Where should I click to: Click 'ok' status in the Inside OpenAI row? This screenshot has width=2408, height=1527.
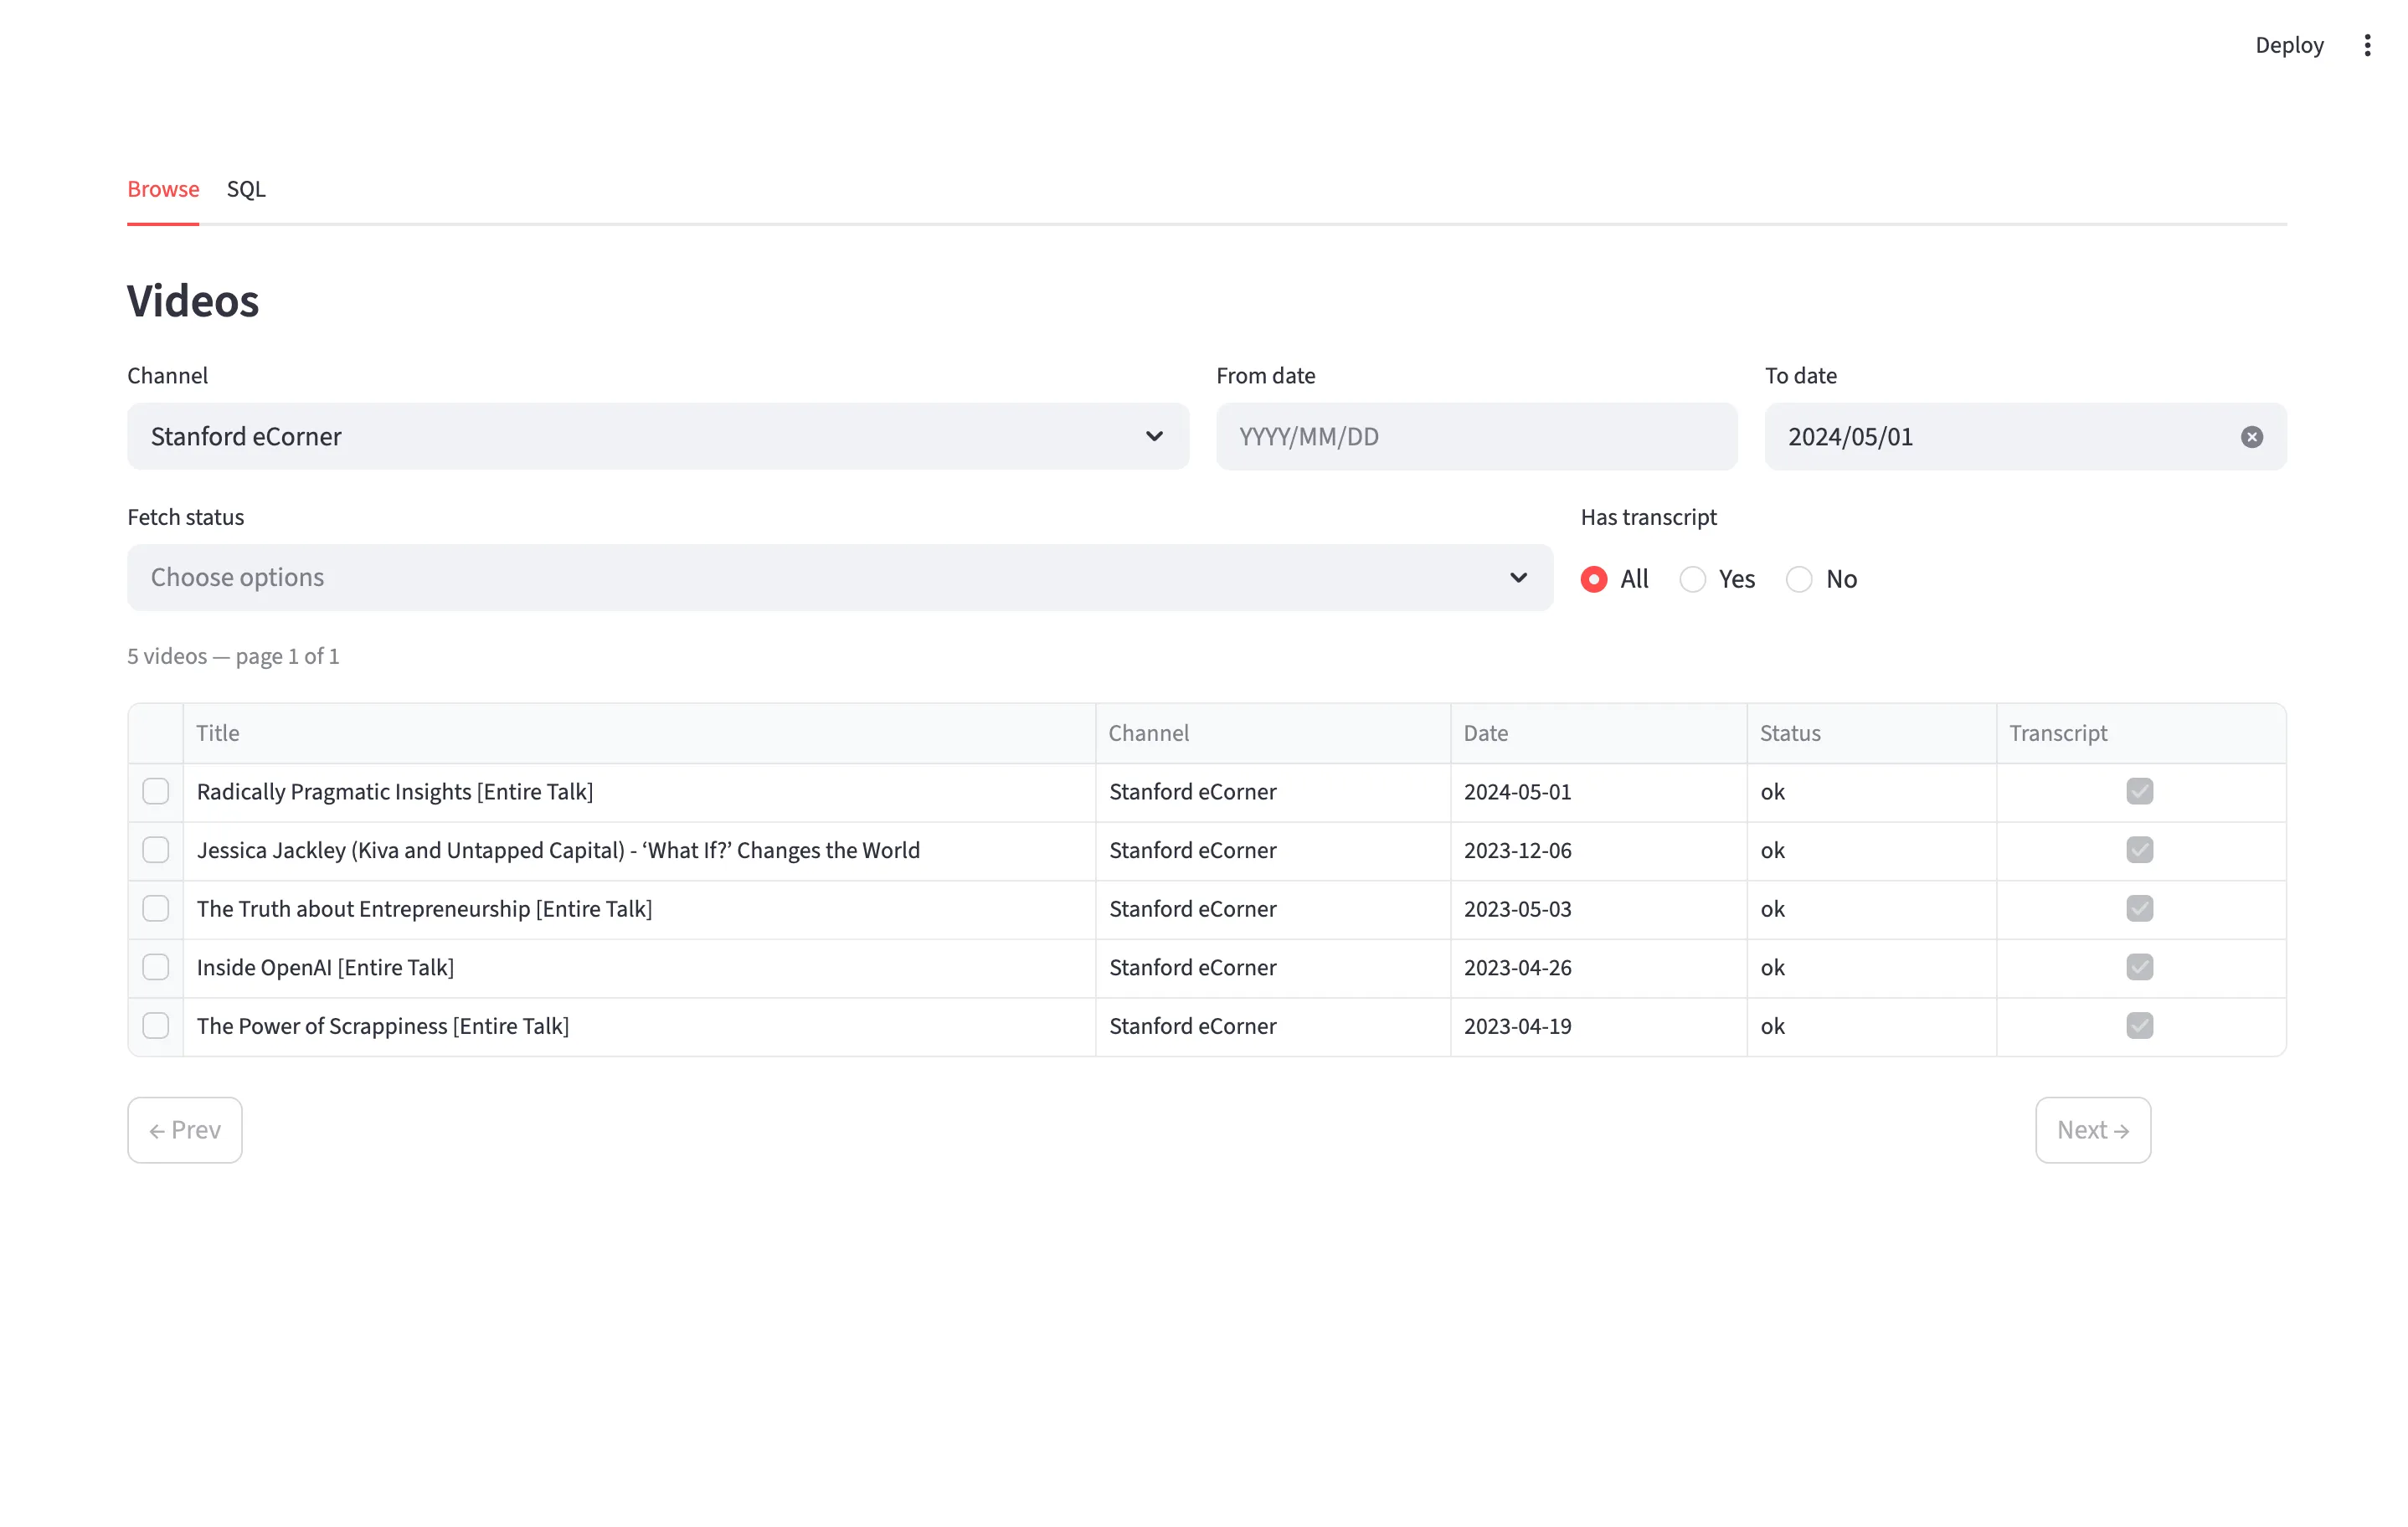pyautogui.click(x=1871, y=967)
